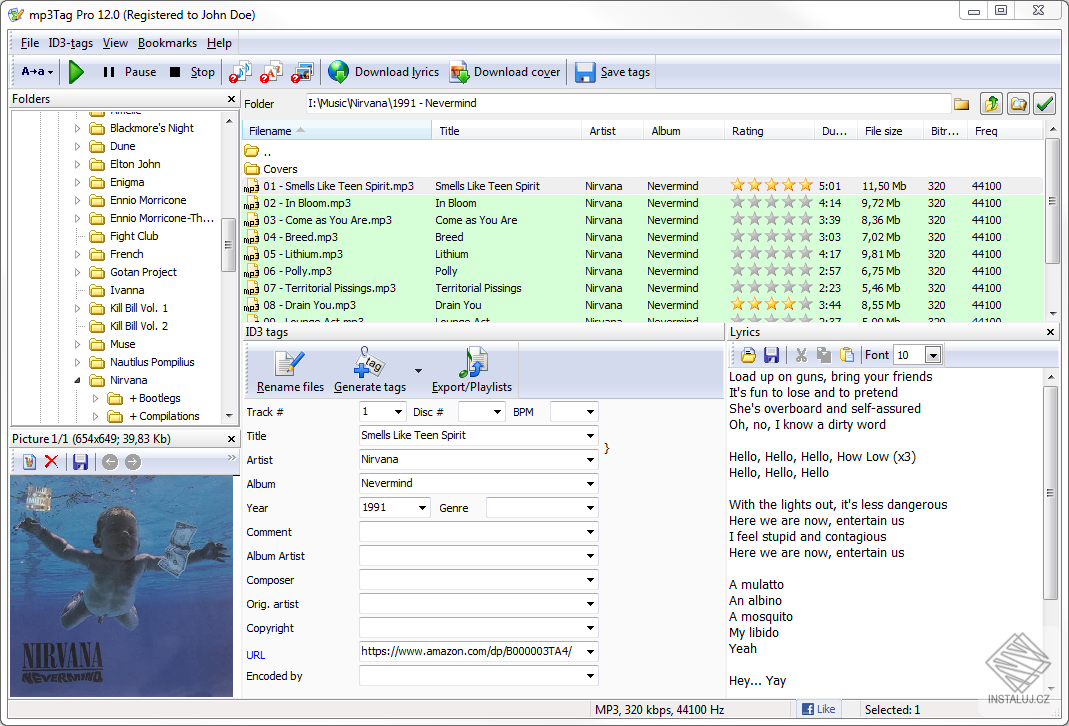This screenshot has height=726, width=1069.
Task: Click the Download cover toolbar icon
Action: [459, 71]
